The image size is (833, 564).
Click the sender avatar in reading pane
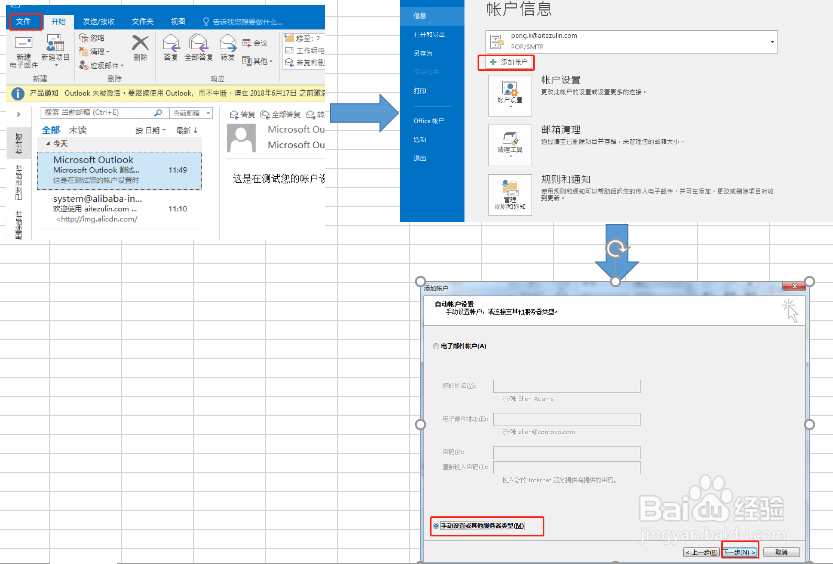241,138
